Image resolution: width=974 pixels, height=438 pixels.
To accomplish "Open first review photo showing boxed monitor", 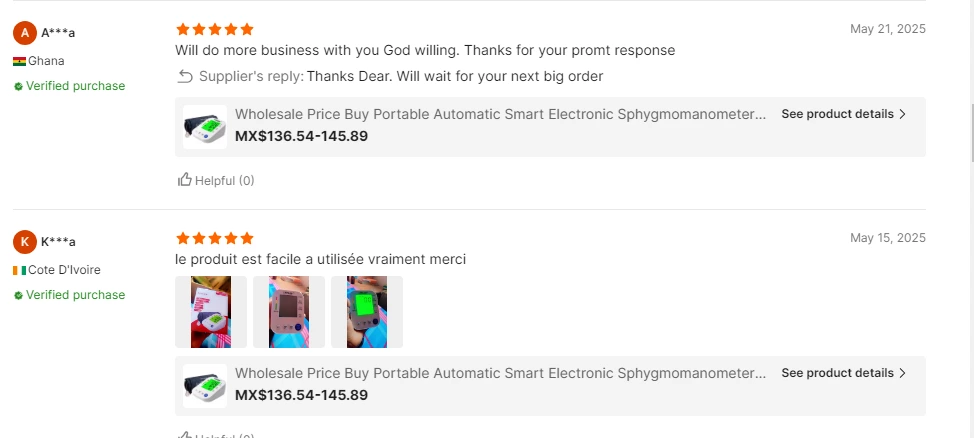I will (211, 312).
